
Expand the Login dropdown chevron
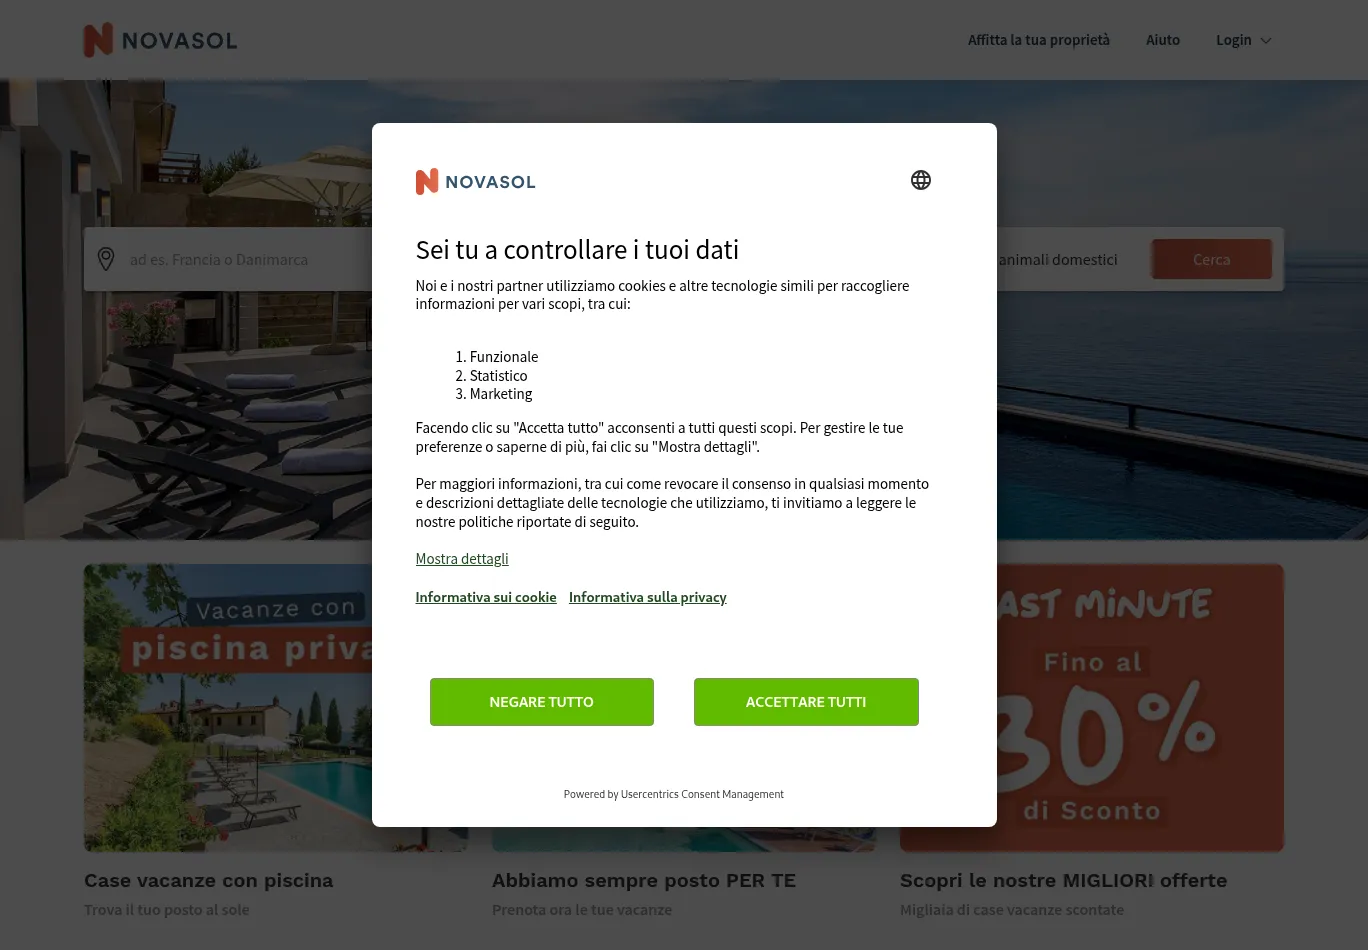[x=1266, y=41]
